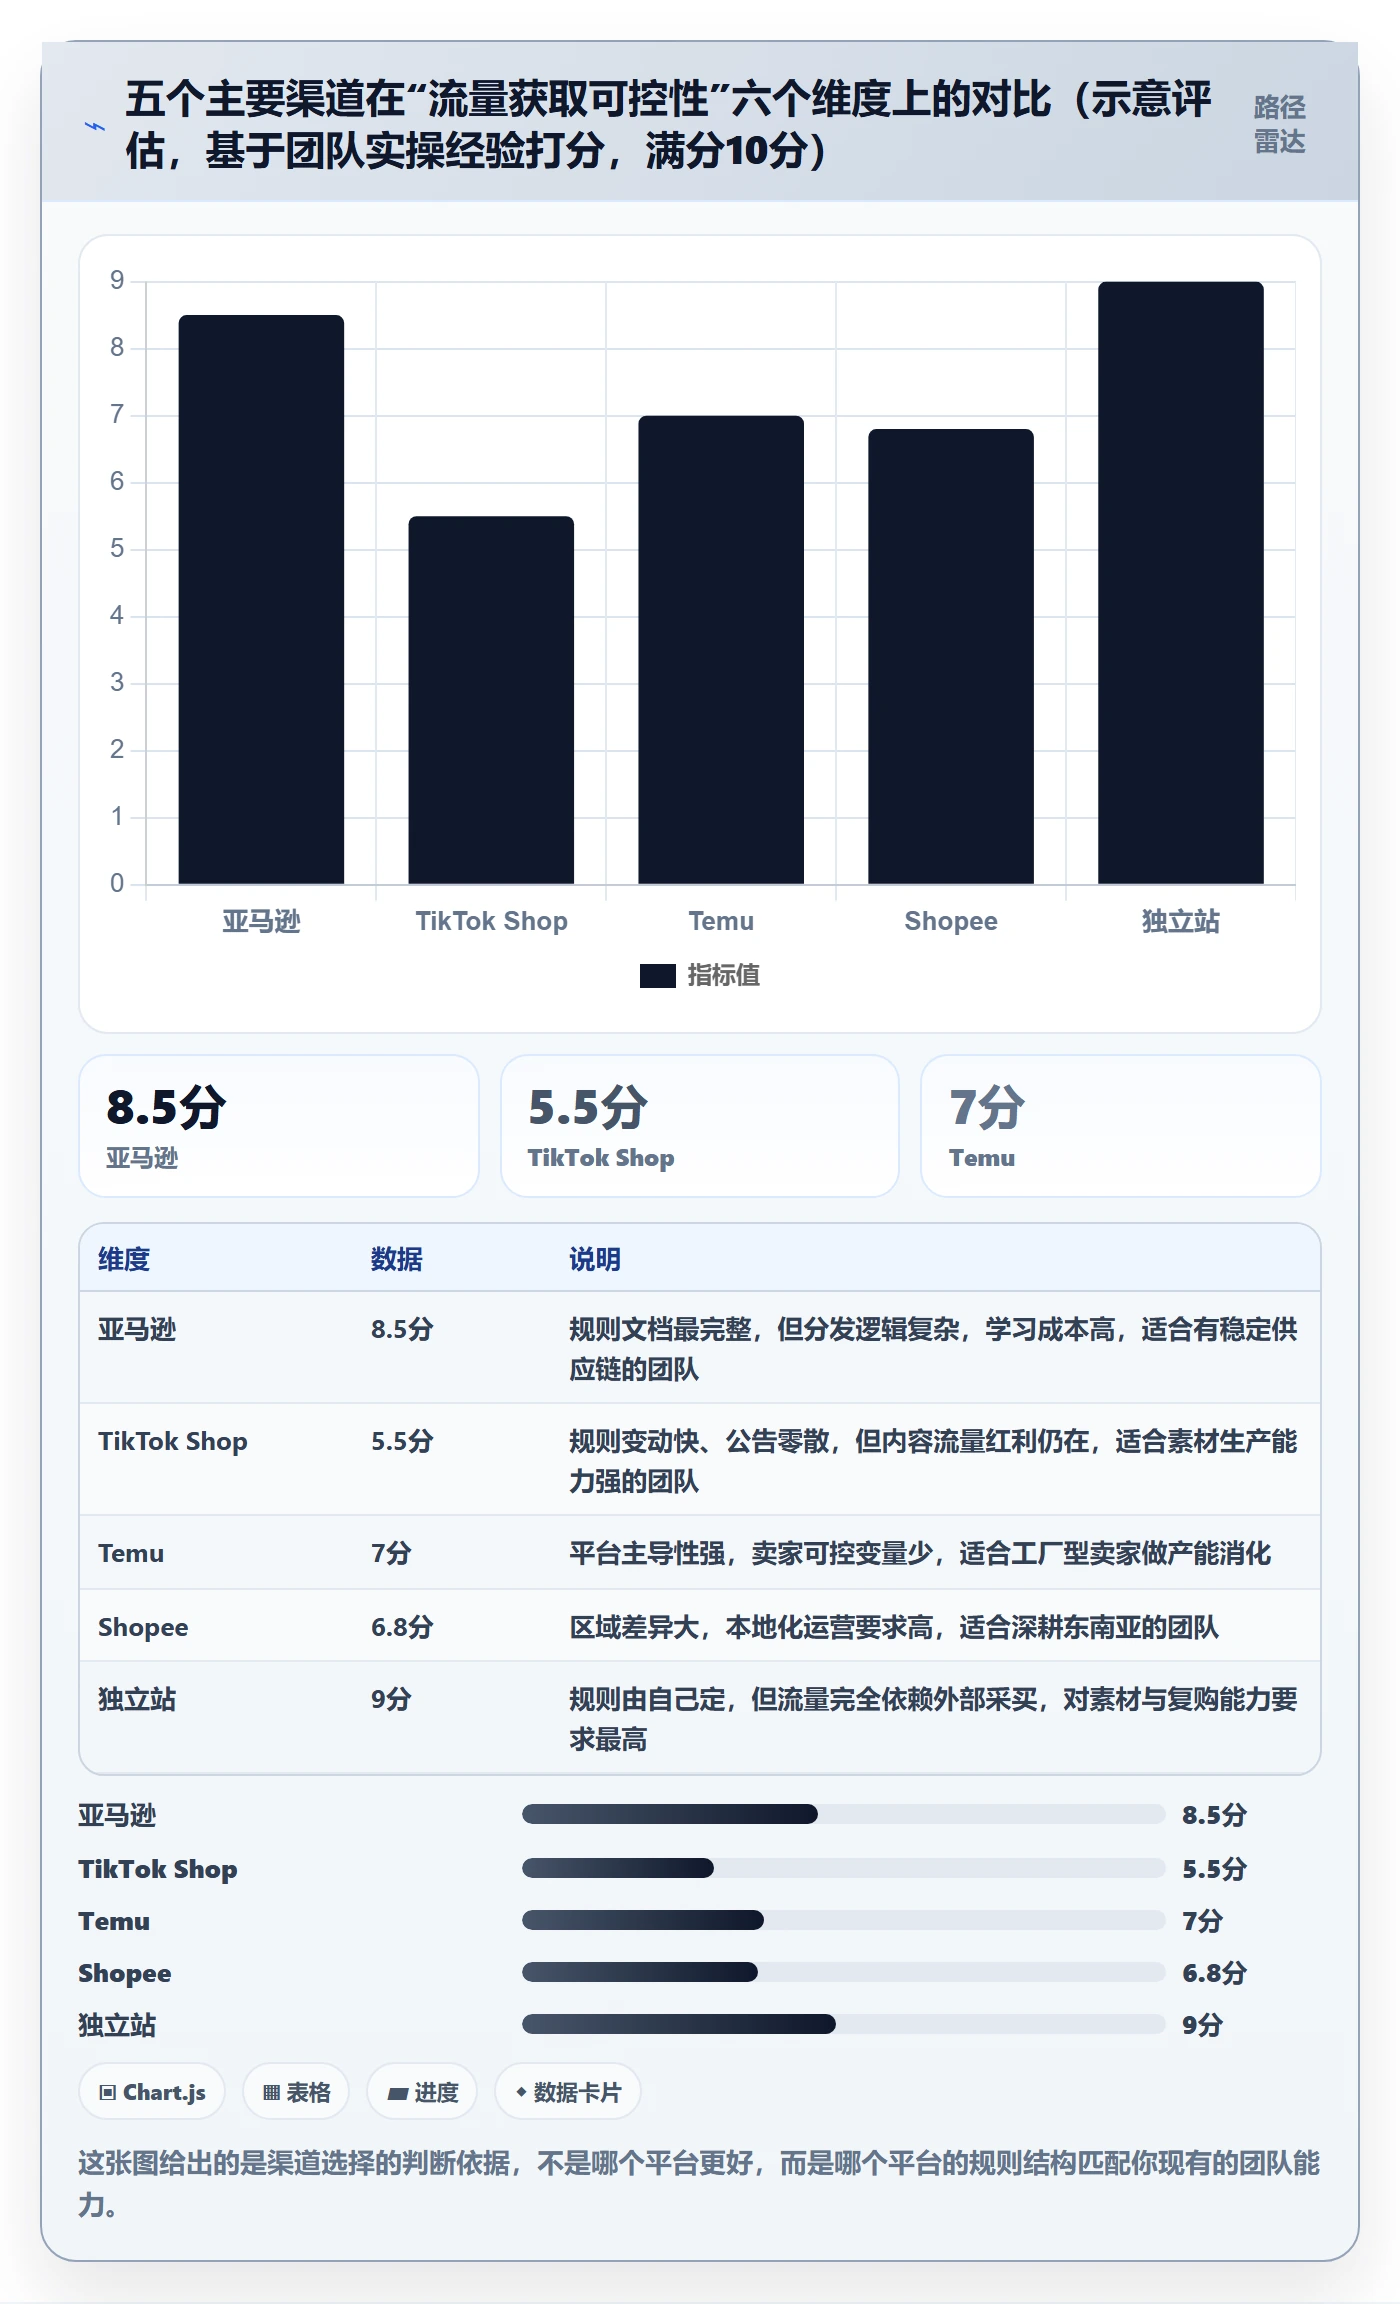Click the 维度 column header
This screenshot has height=2304, width=1400.
pyautogui.click(x=124, y=1259)
